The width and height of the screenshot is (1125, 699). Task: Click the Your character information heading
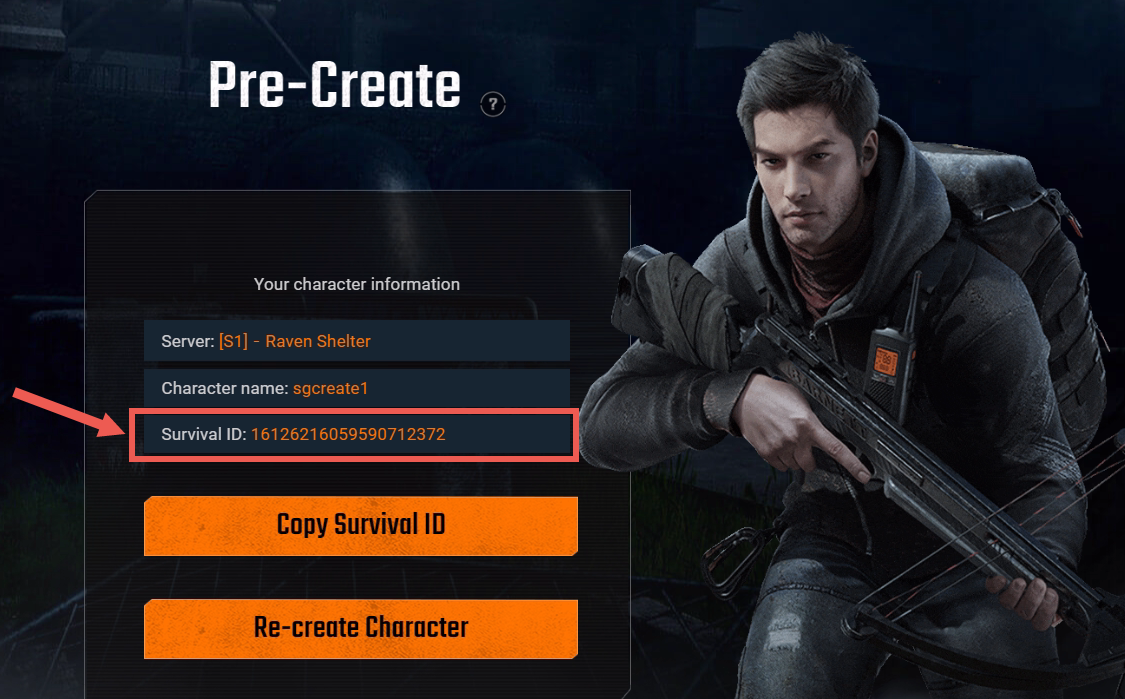tap(357, 284)
